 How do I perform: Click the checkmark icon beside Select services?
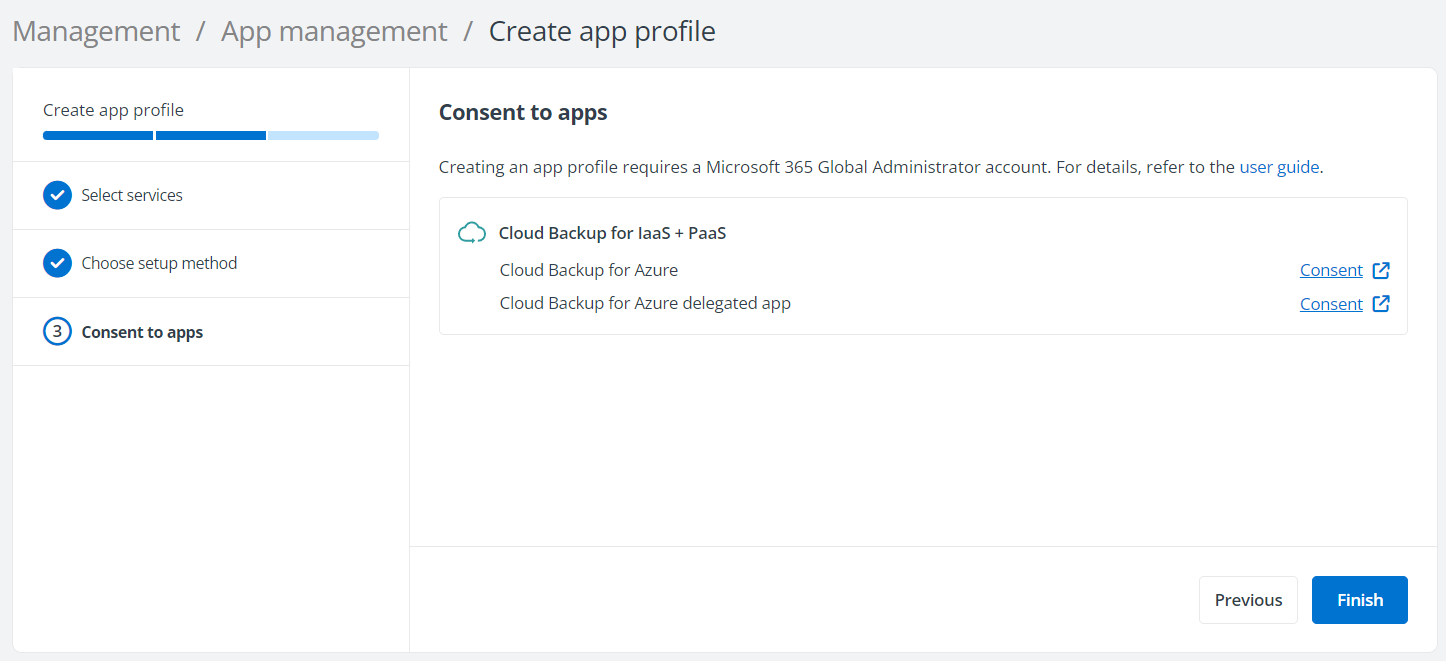[57, 195]
